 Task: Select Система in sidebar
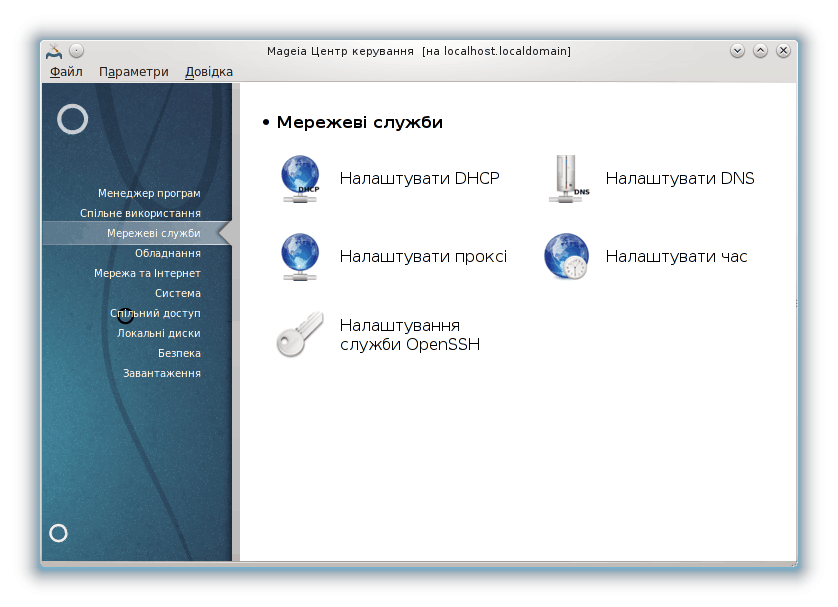pos(178,293)
